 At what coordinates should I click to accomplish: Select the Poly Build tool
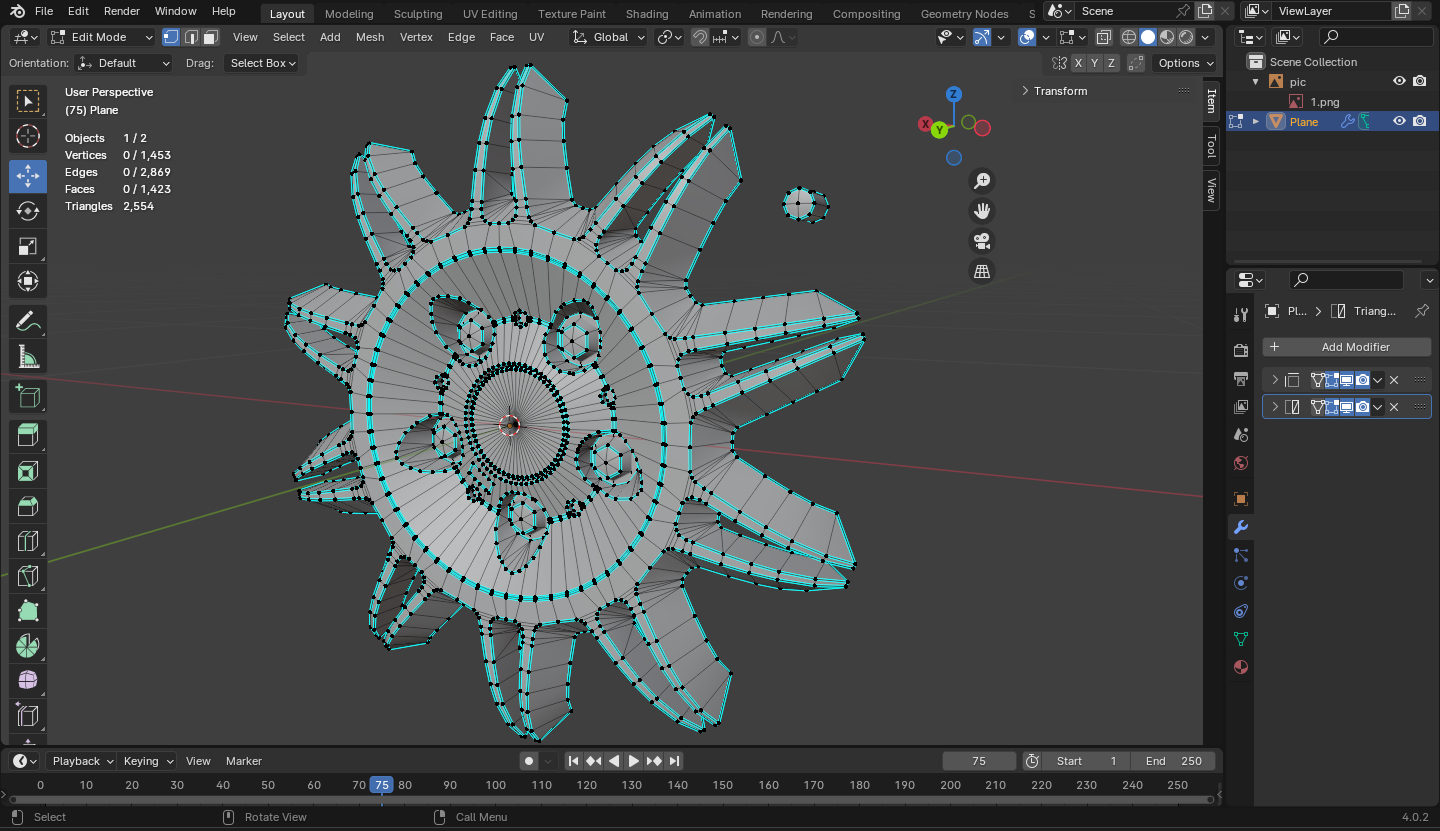pyautogui.click(x=28, y=611)
